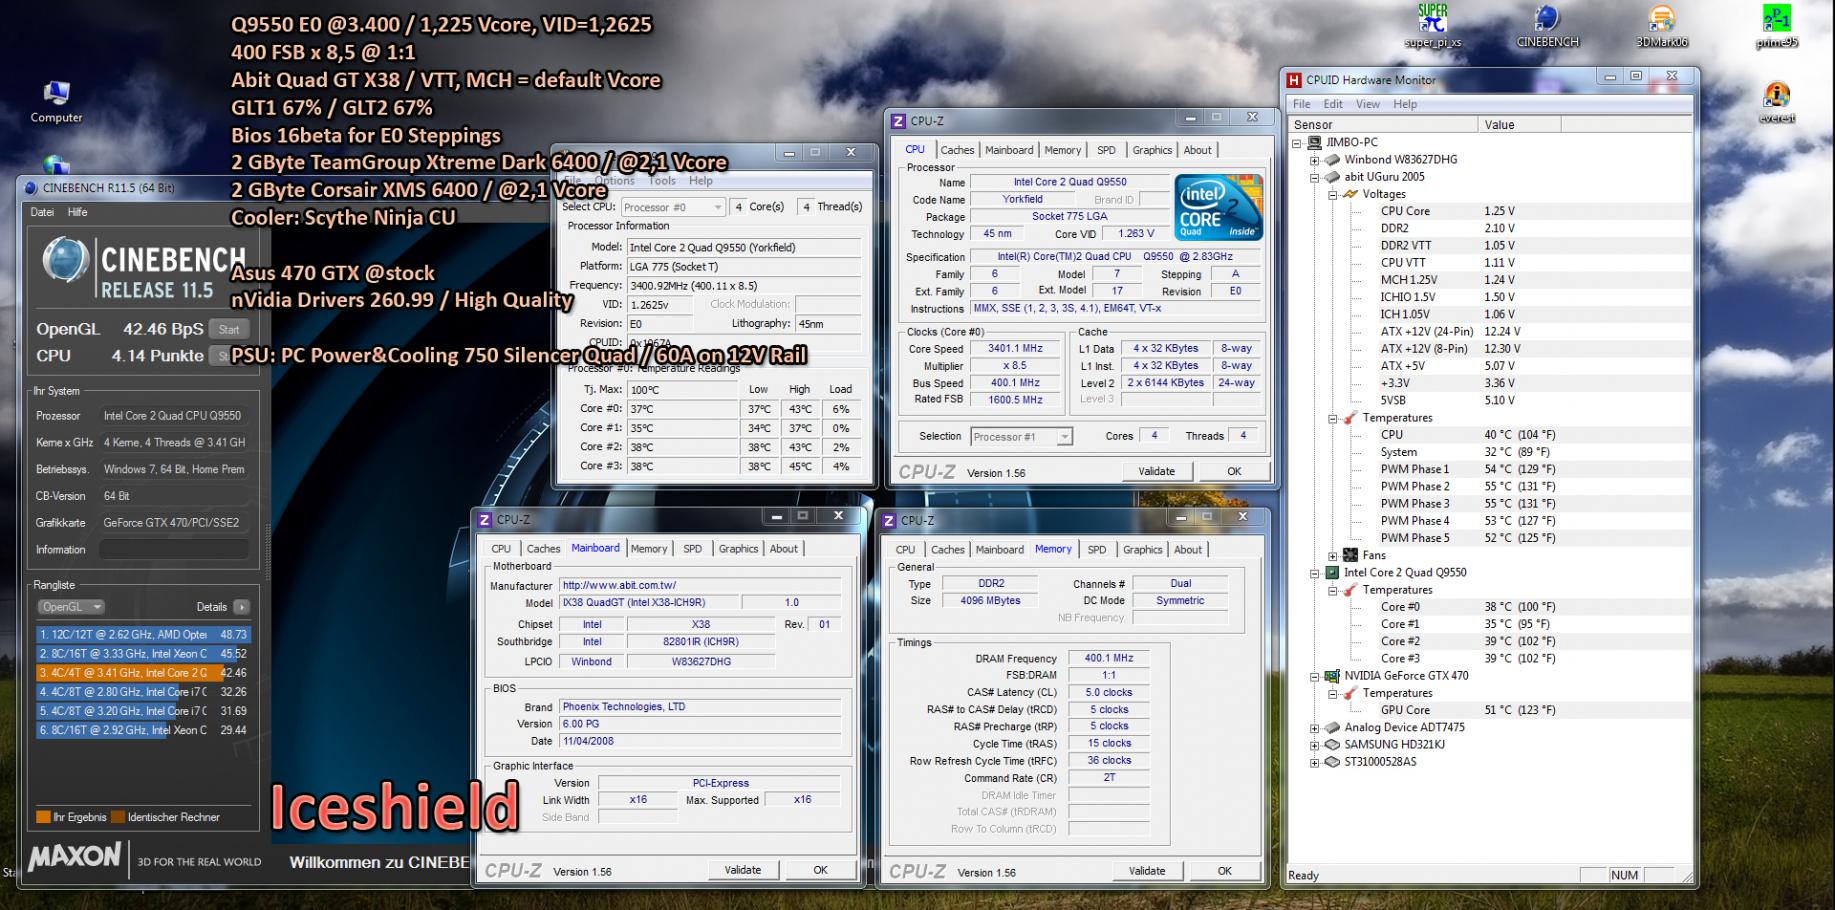1835x910 pixels.
Task: Click OK in the CPU-Z Mainboard window
Action: point(821,871)
